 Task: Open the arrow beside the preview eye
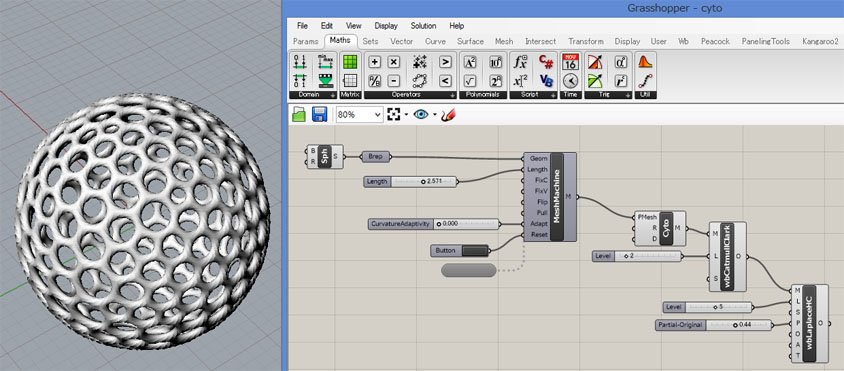tap(434, 114)
